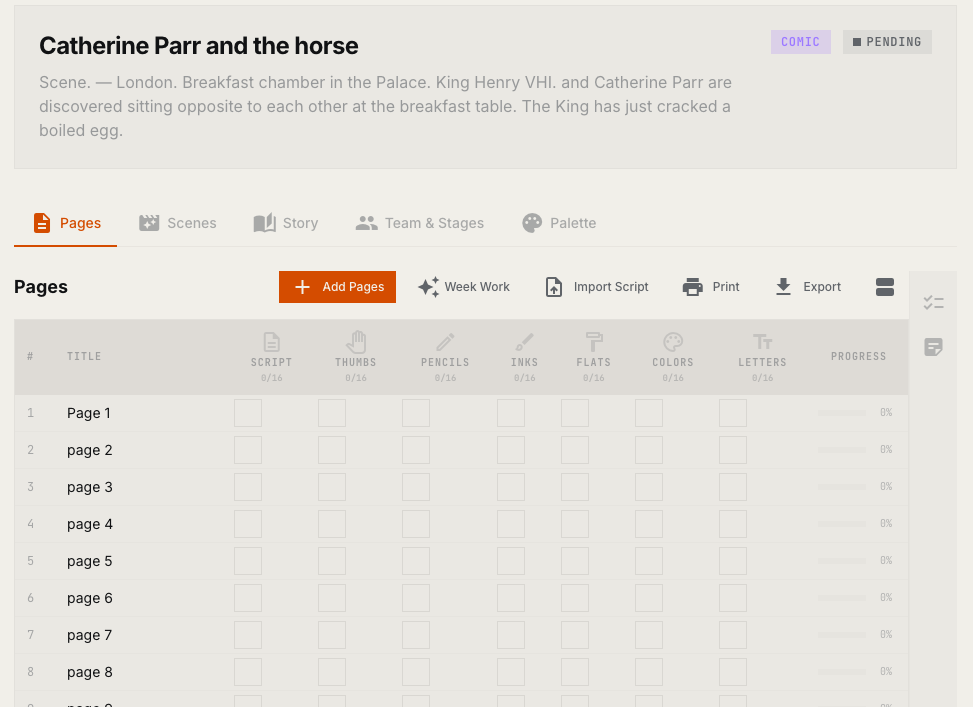Click page 8 progress bar
The image size is (973, 707).
842,672
